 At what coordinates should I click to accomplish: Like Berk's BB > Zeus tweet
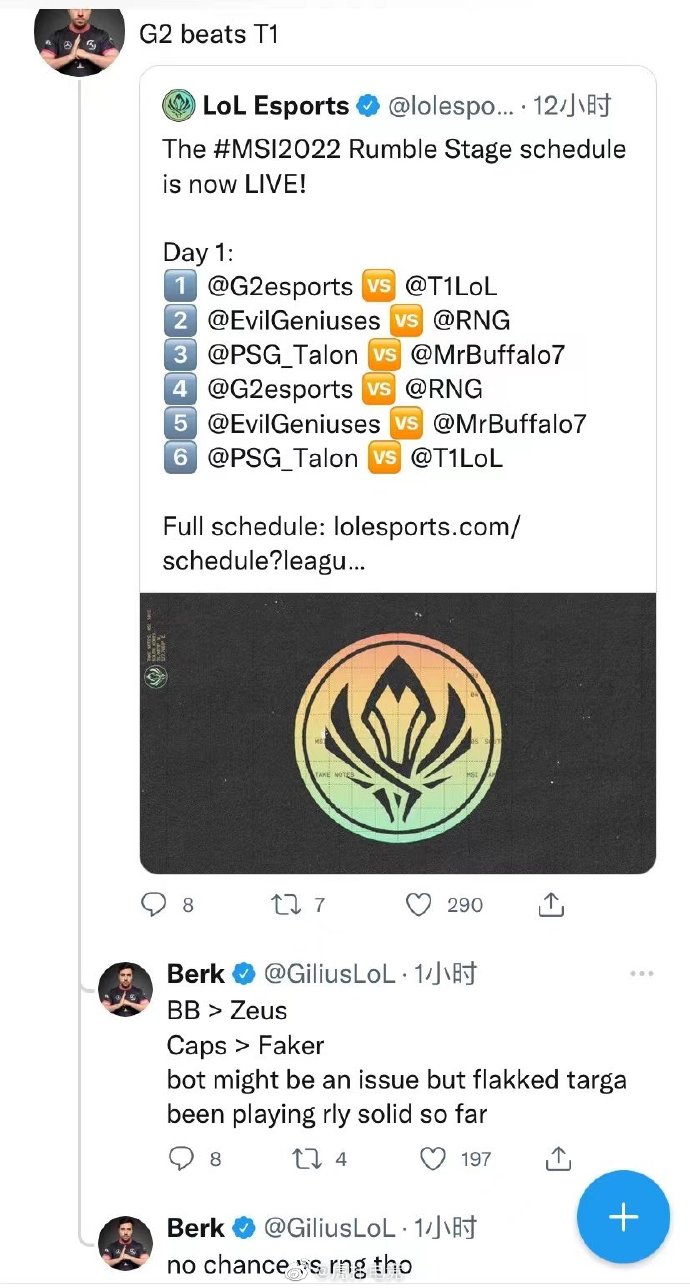(x=433, y=1158)
